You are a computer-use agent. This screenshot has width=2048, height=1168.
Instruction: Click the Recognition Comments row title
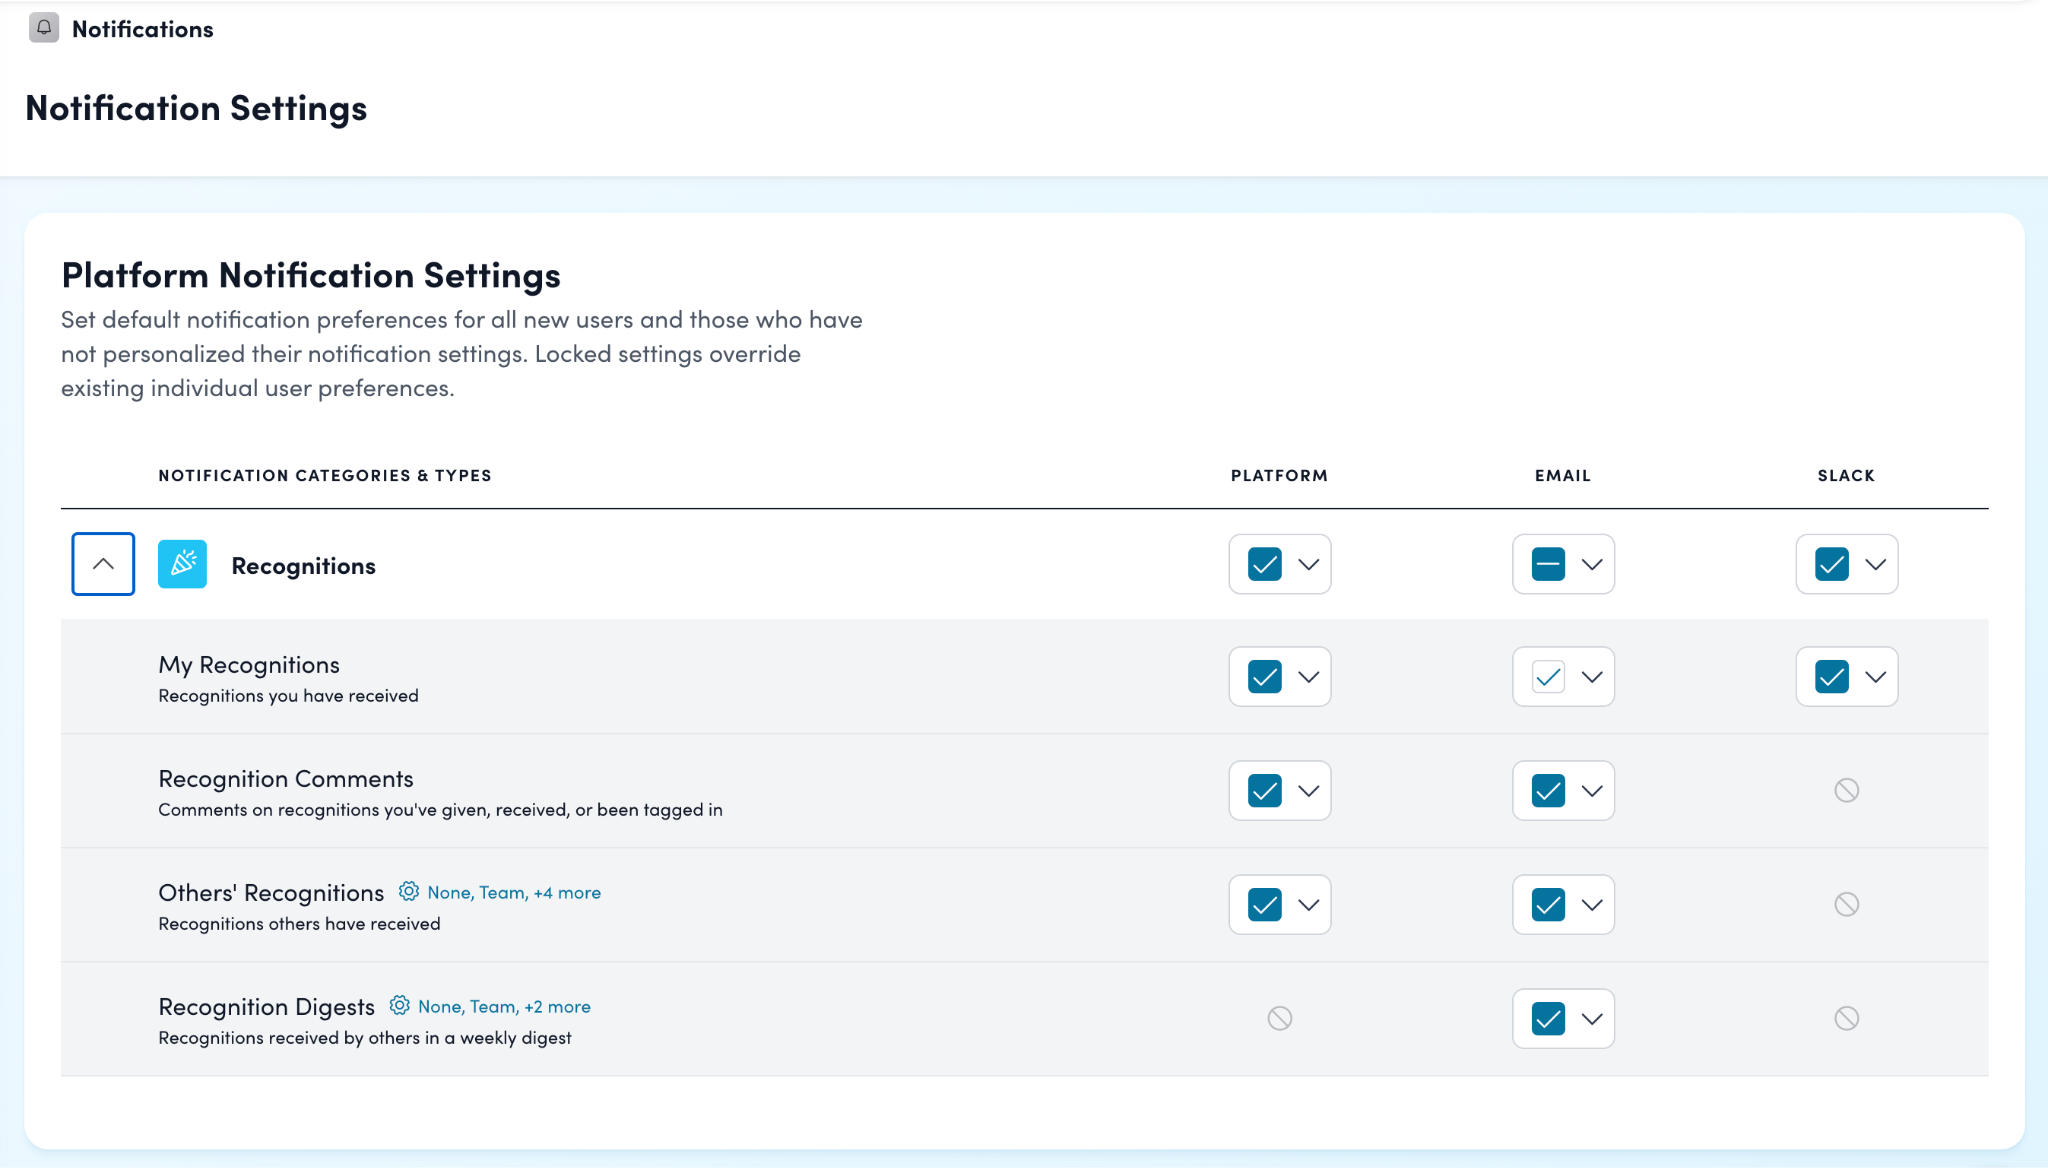pyautogui.click(x=285, y=778)
